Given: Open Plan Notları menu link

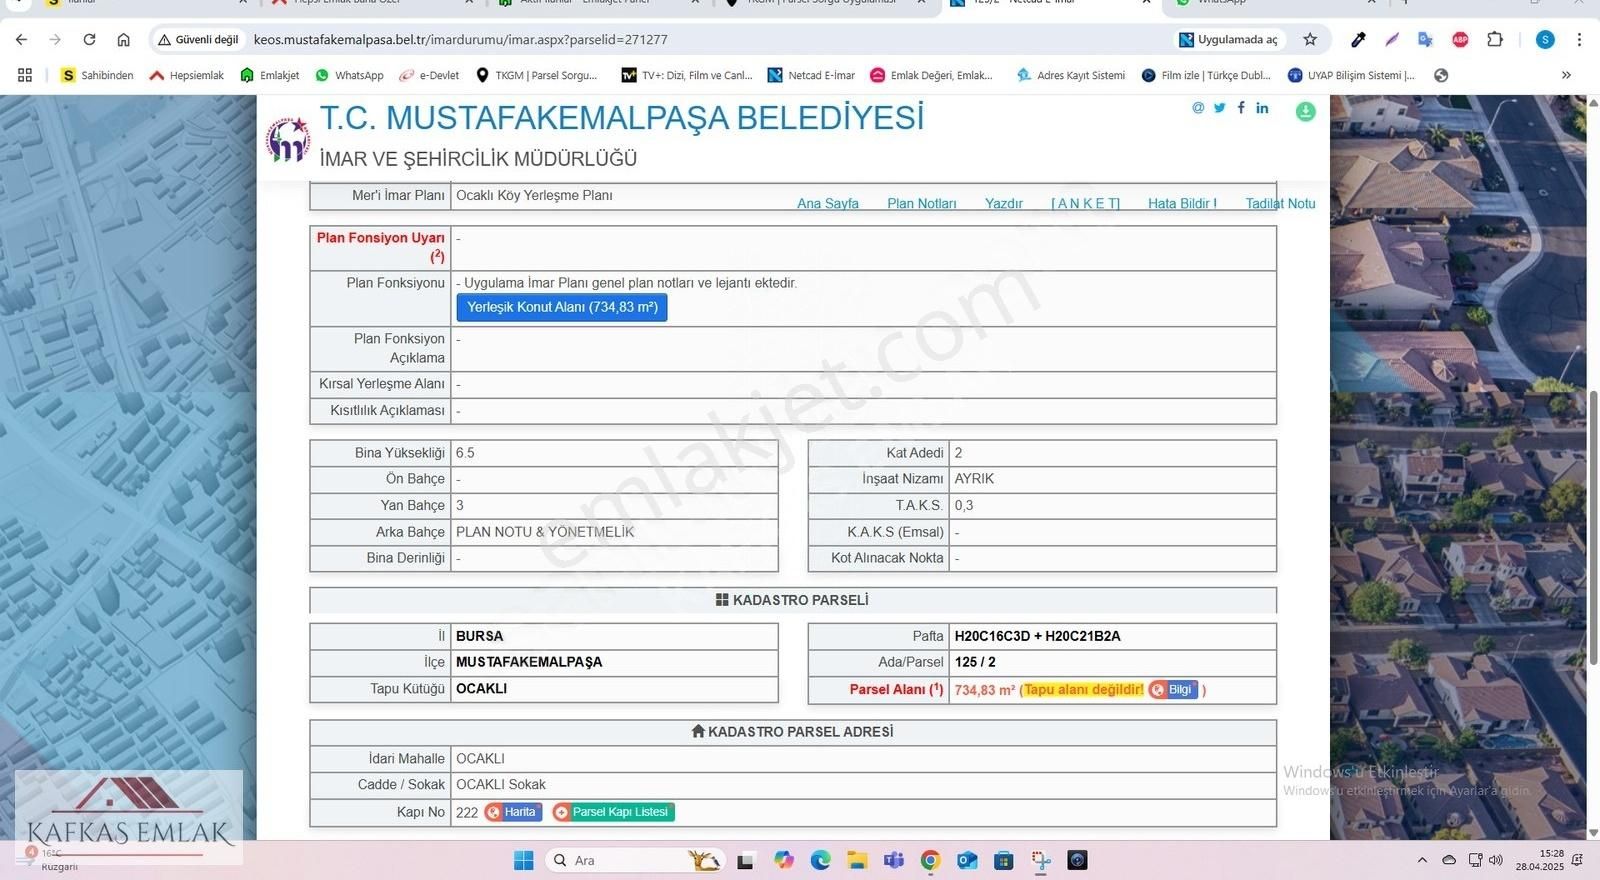Looking at the screenshot, I should (922, 203).
